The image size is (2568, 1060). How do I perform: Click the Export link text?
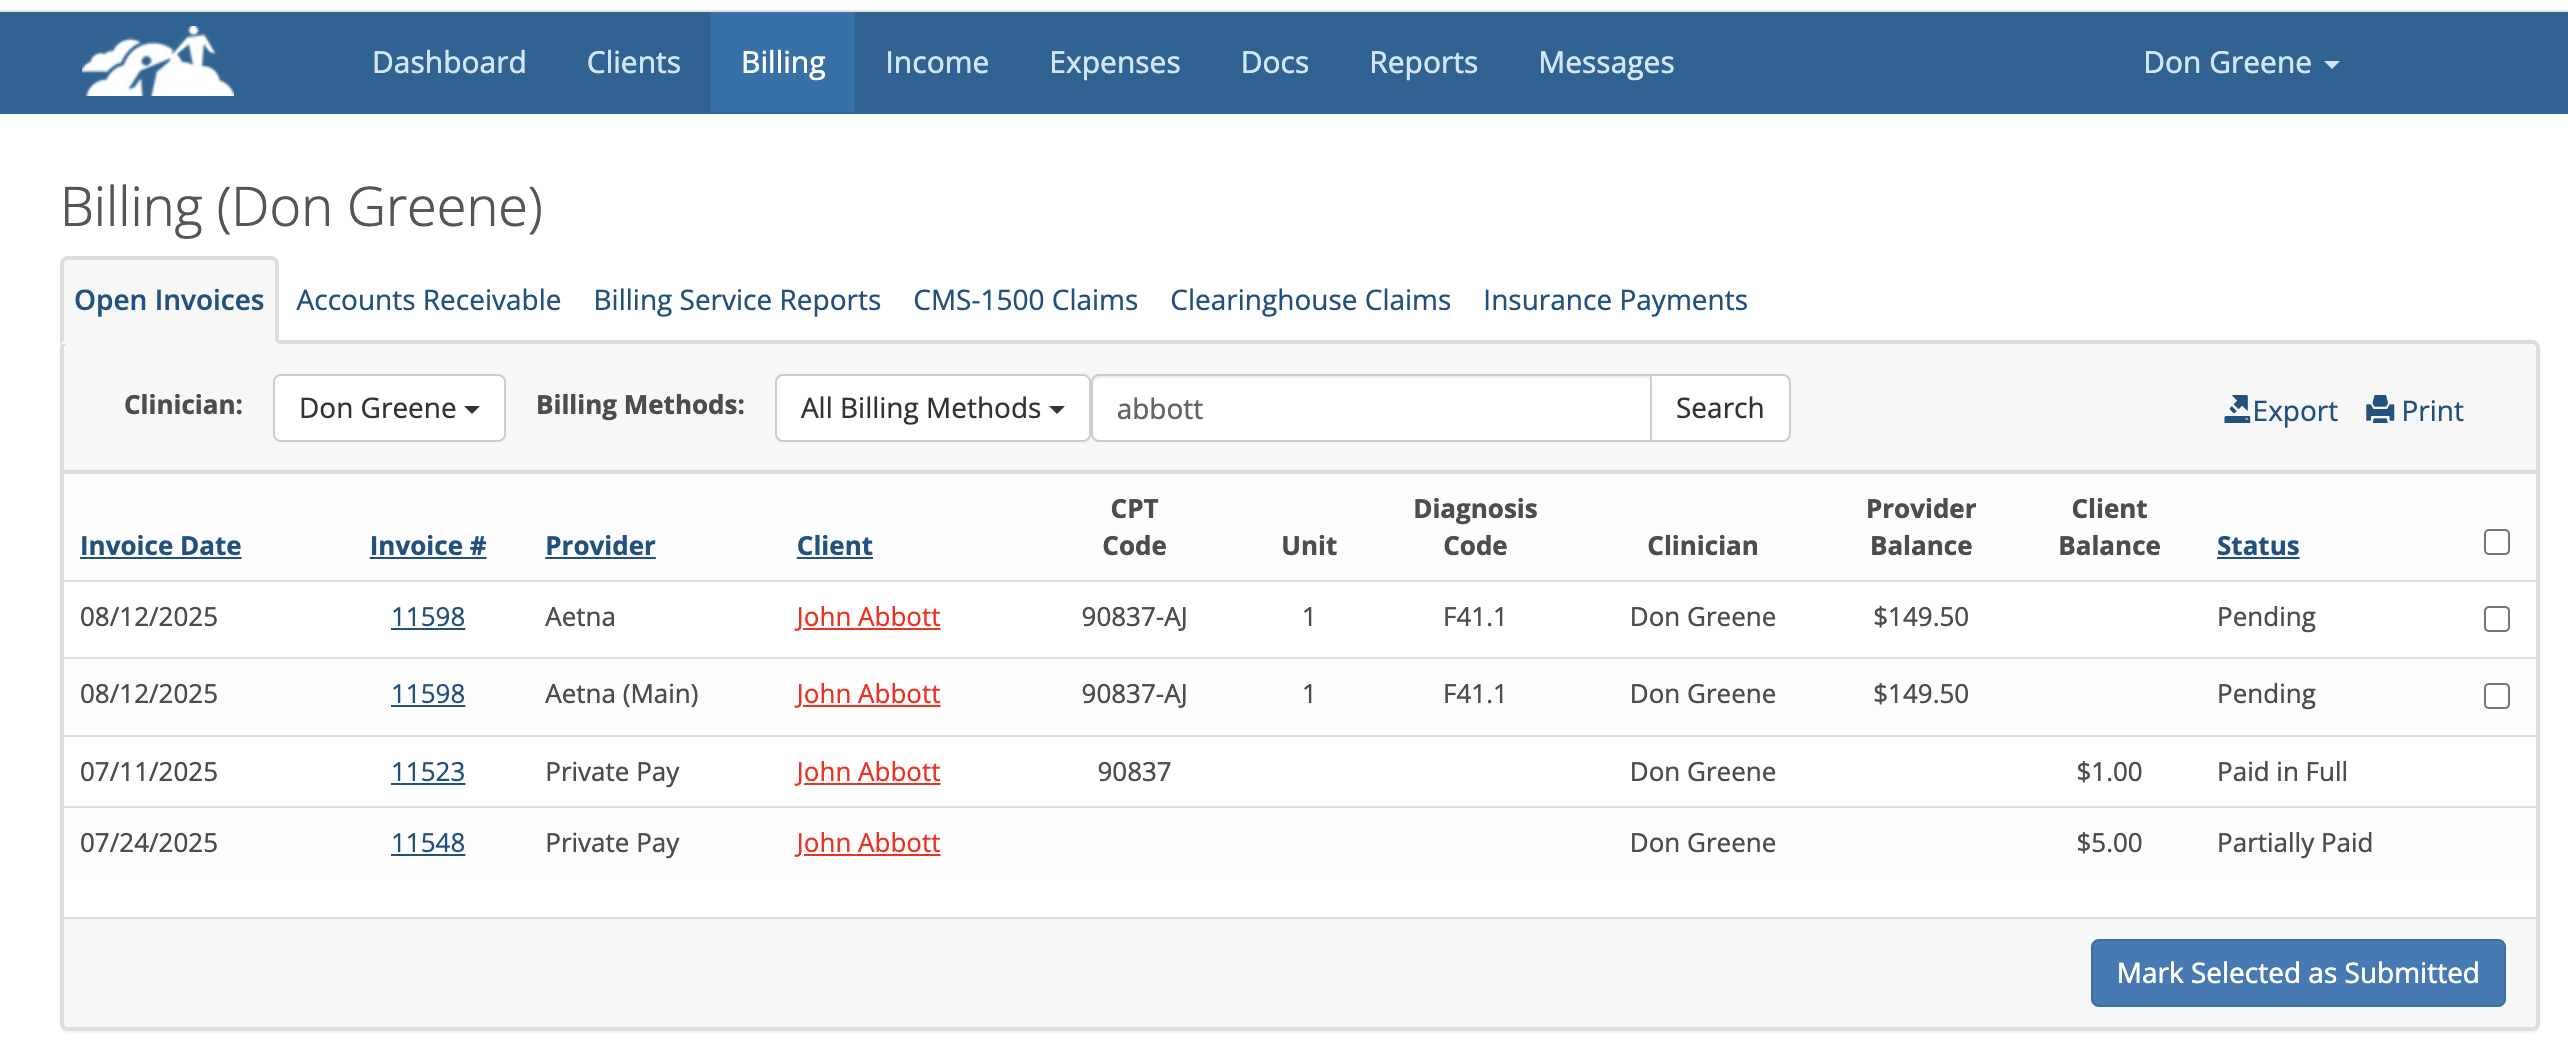(x=2295, y=410)
